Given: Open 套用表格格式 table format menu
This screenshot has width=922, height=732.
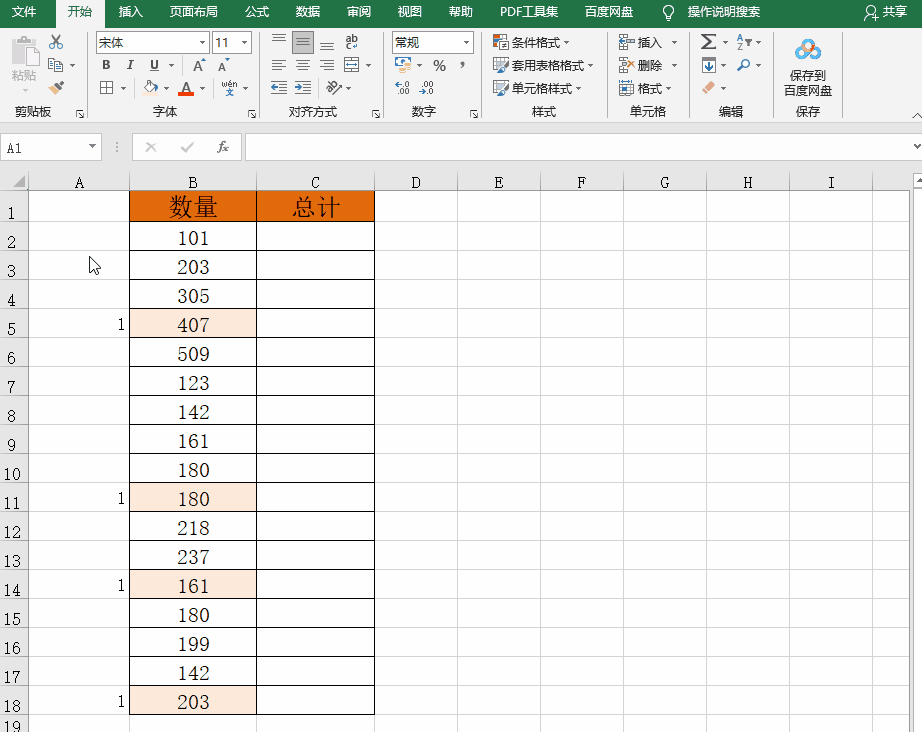Looking at the screenshot, I should point(543,65).
